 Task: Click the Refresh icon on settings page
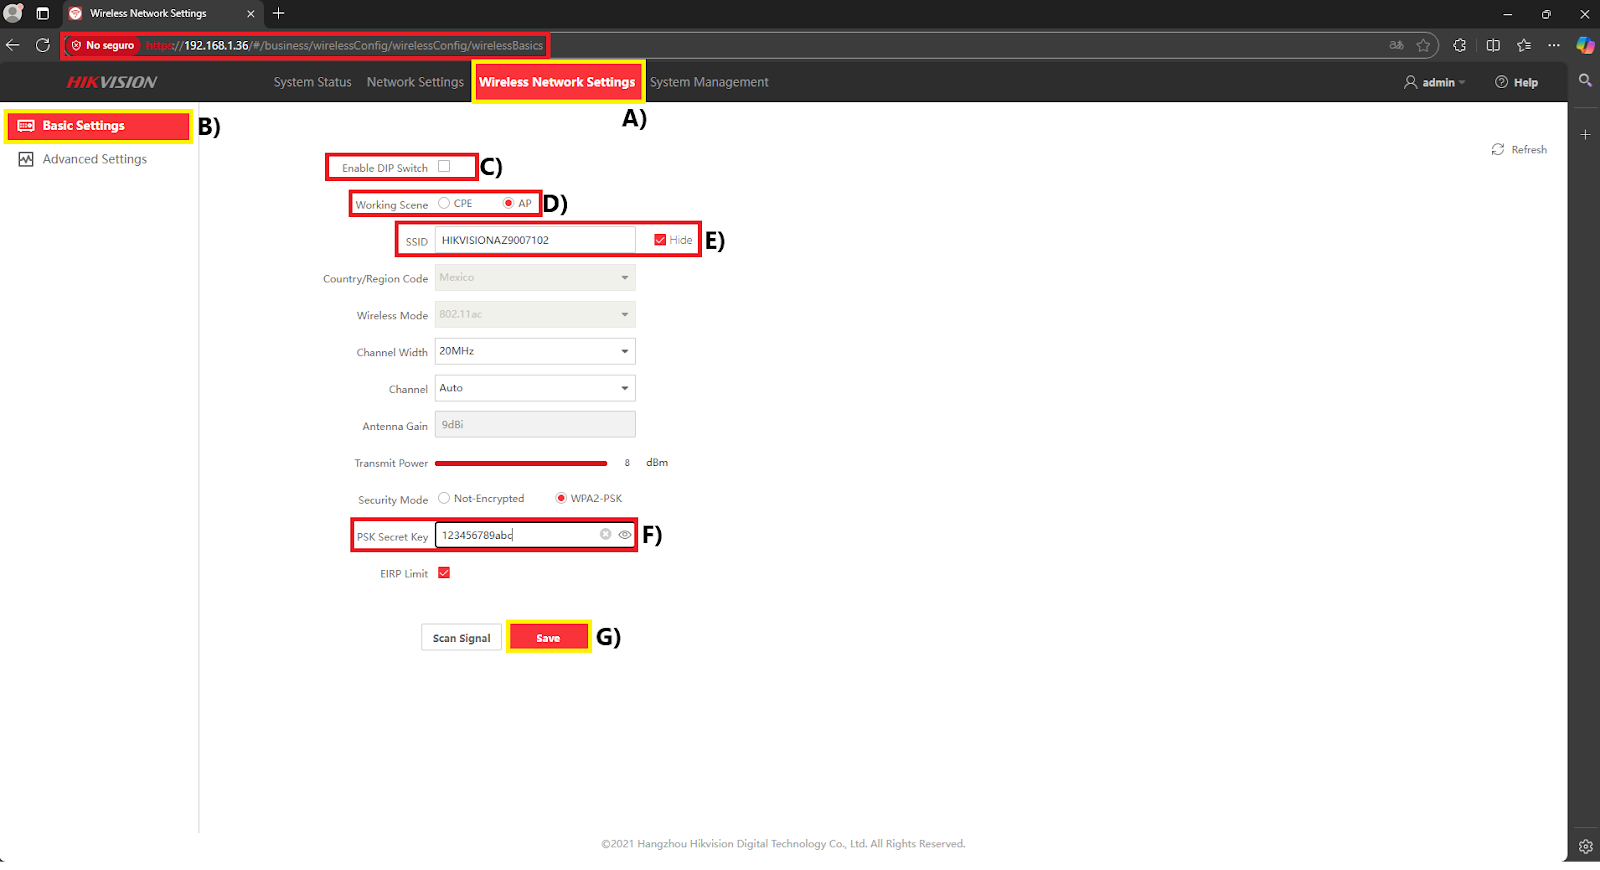pos(1498,149)
